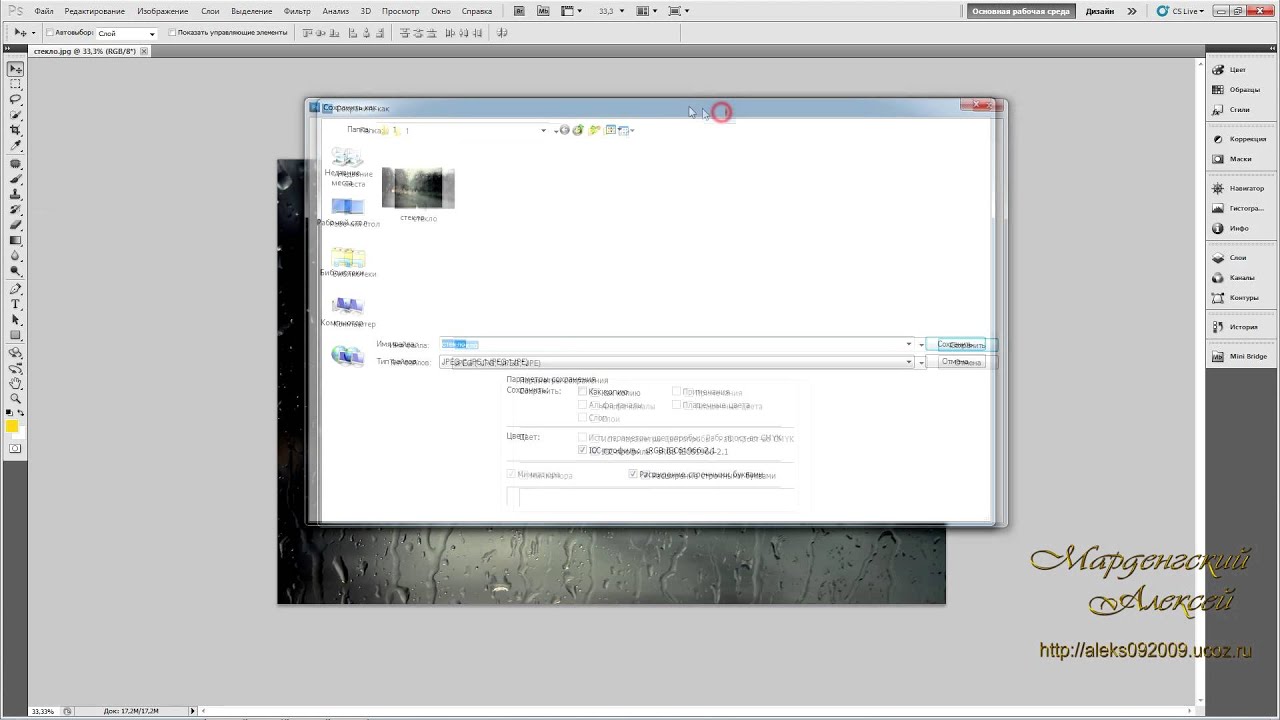Open the Arrange Documents dropdown

[x=646, y=11]
